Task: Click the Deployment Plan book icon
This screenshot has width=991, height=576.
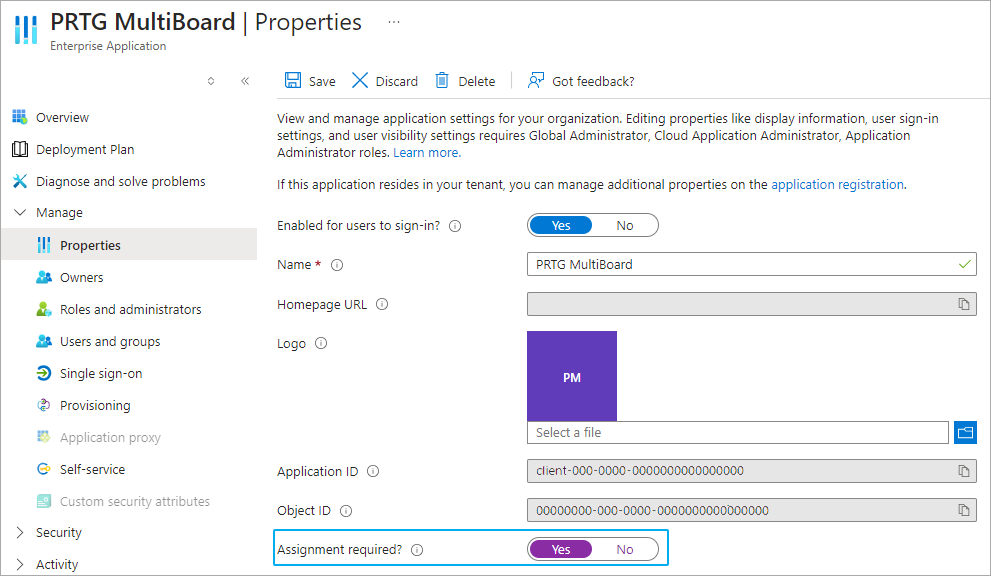Action: coord(20,149)
